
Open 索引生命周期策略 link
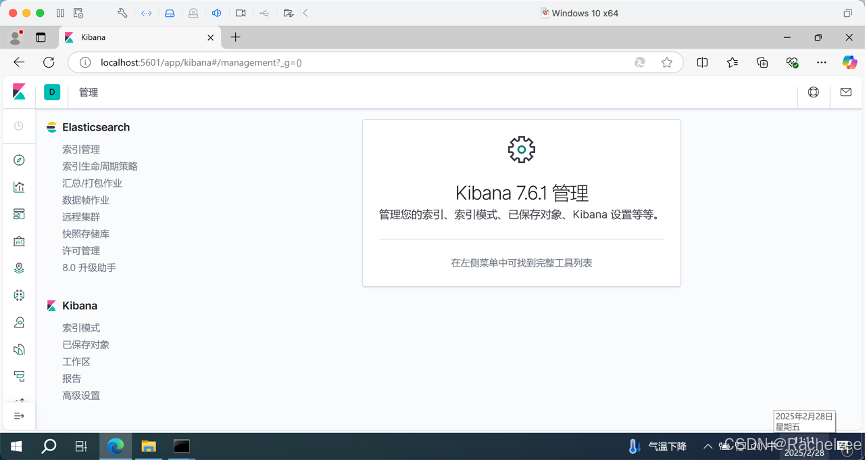point(100,166)
